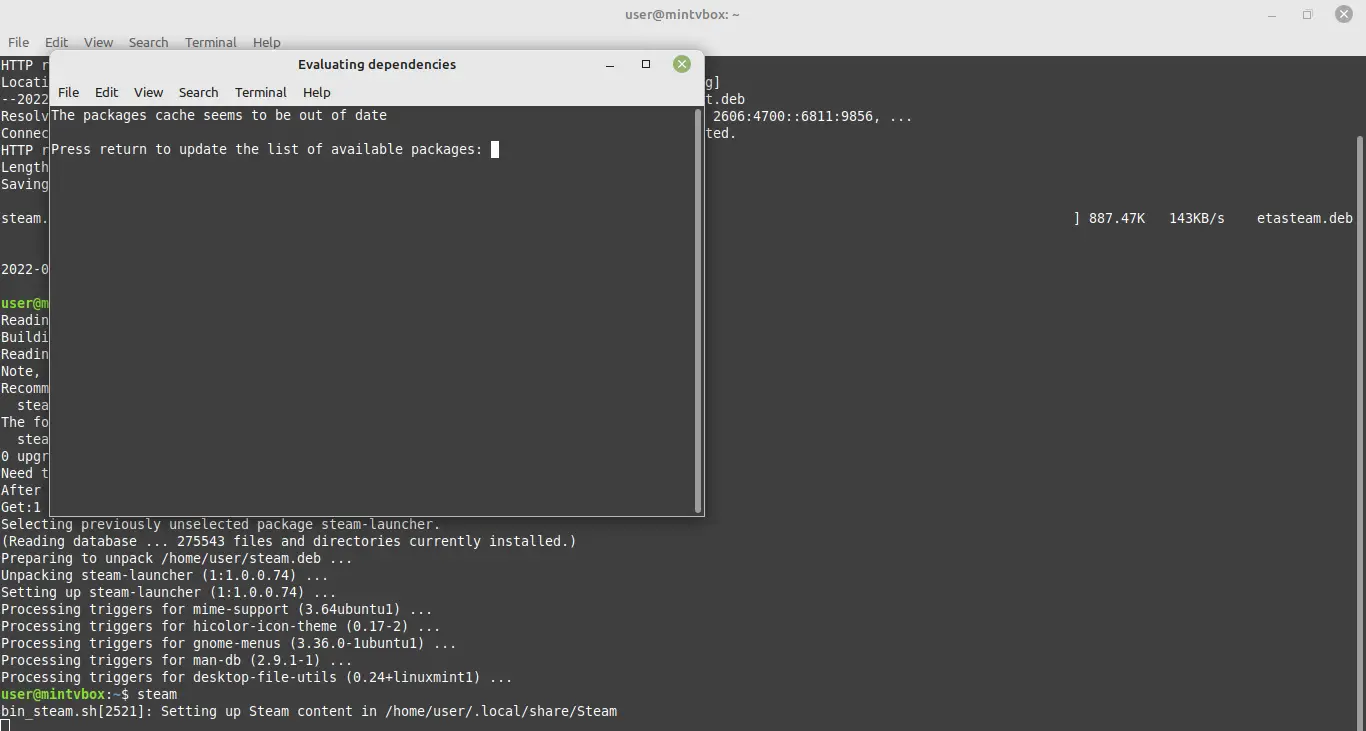Open View menu of user@mintvbox terminal
The width and height of the screenshot is (1366, 731).
click(x=98, y=42)
